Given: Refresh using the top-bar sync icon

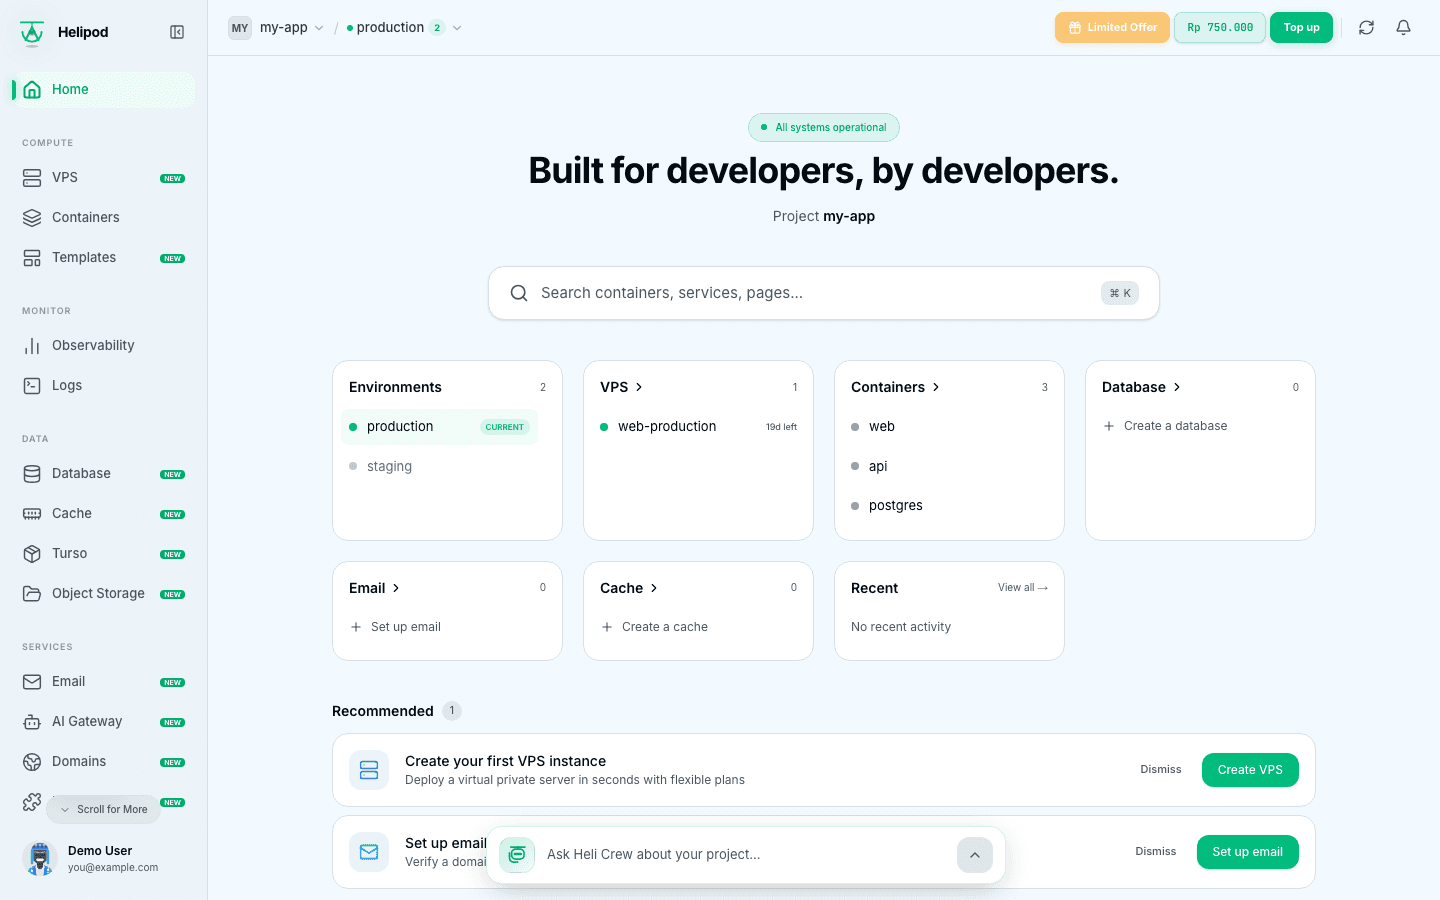Looking at the screenshot, I should point(1366,28).
